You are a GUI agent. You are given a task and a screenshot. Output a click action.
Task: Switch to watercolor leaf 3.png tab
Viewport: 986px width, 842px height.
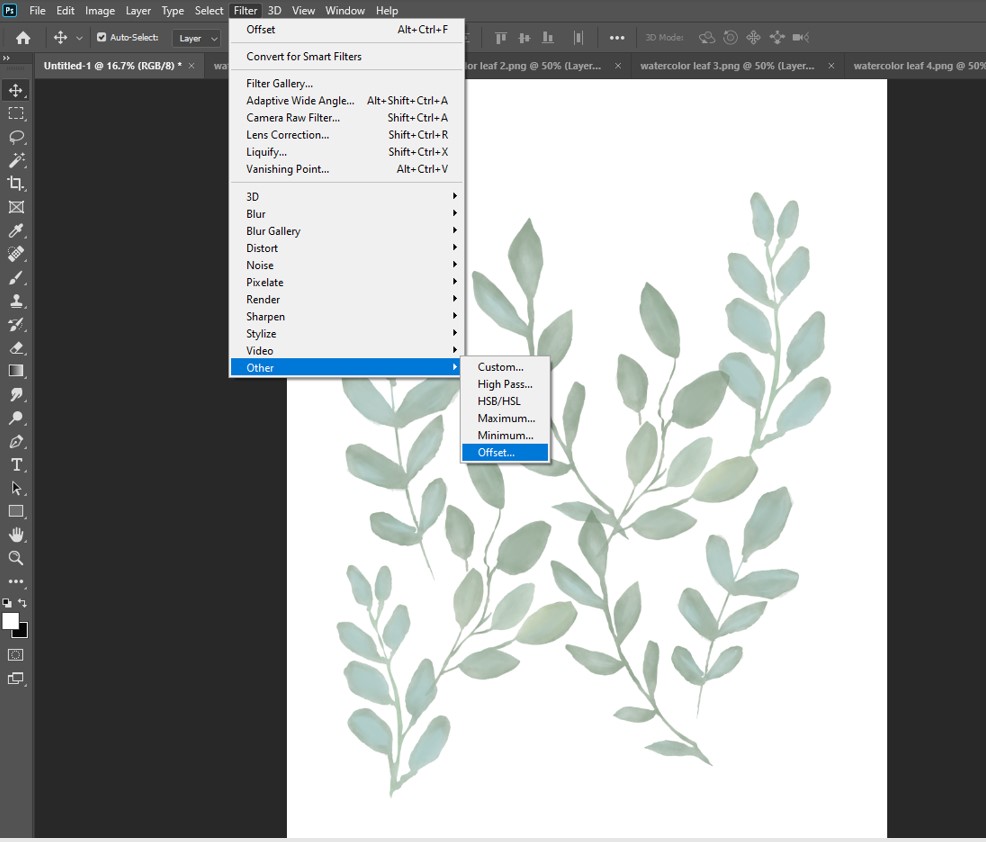(x=727, y=66)
